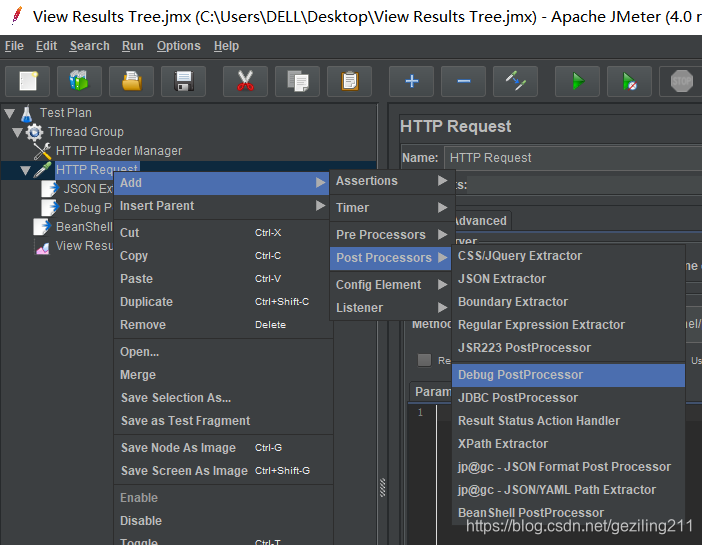Open the Run menu
Screen dimensions: 702x545
(133, 46)
